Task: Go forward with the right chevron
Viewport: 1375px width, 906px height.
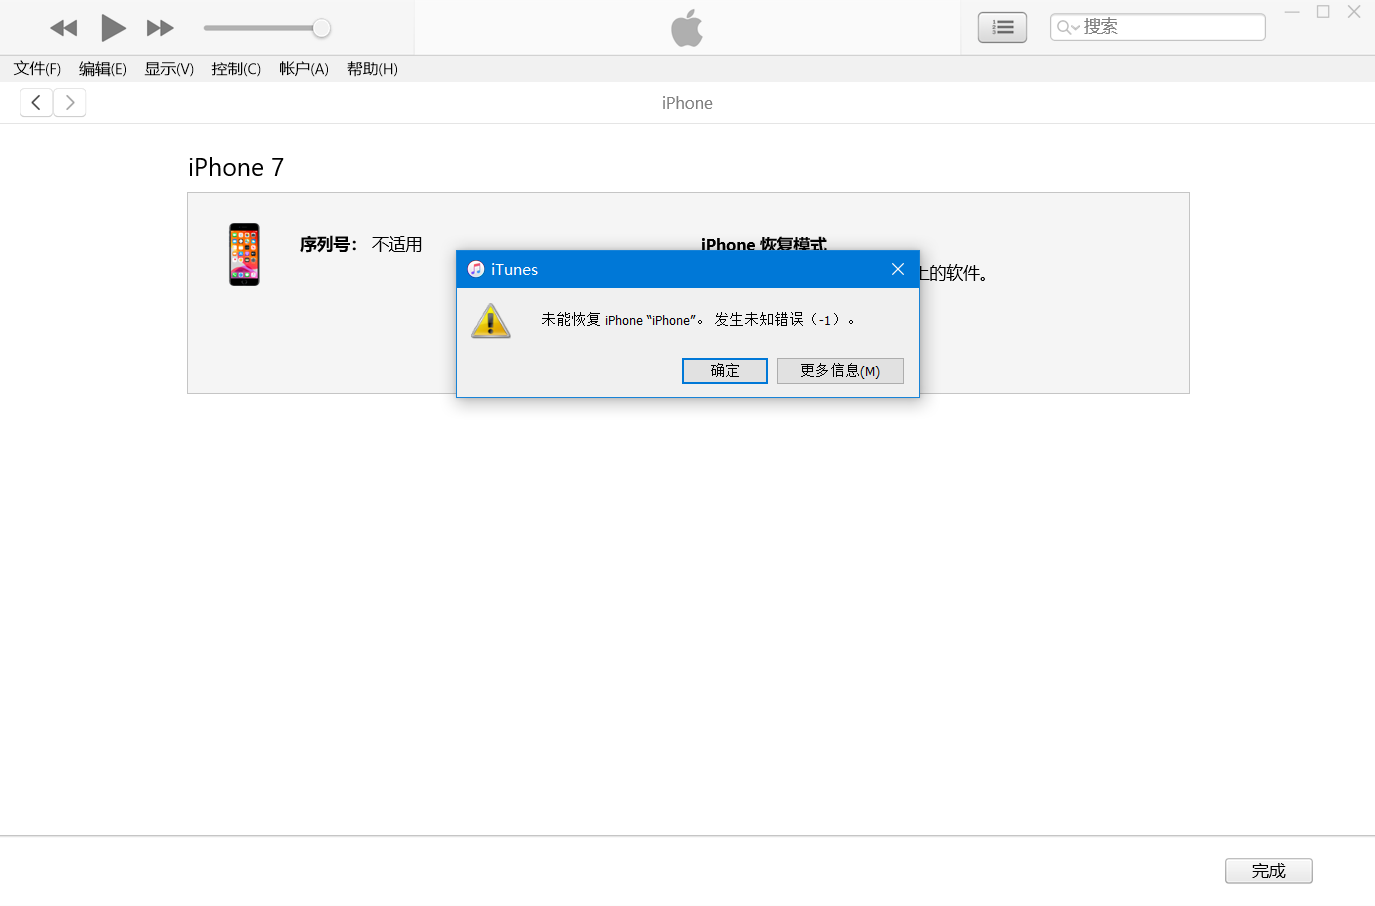Action: [70, 102]
